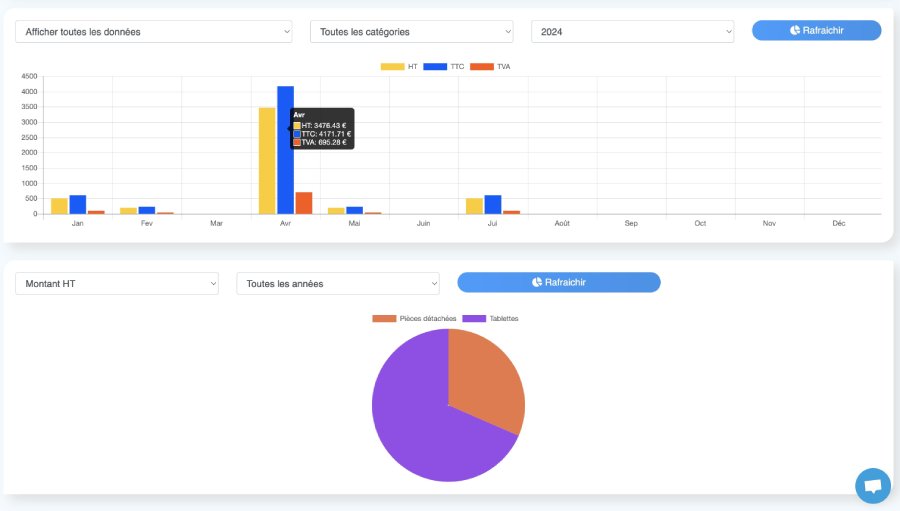Click the bottom Rafraîchir button
Viewport: 900px width, 511px height.
click(558, 283)
